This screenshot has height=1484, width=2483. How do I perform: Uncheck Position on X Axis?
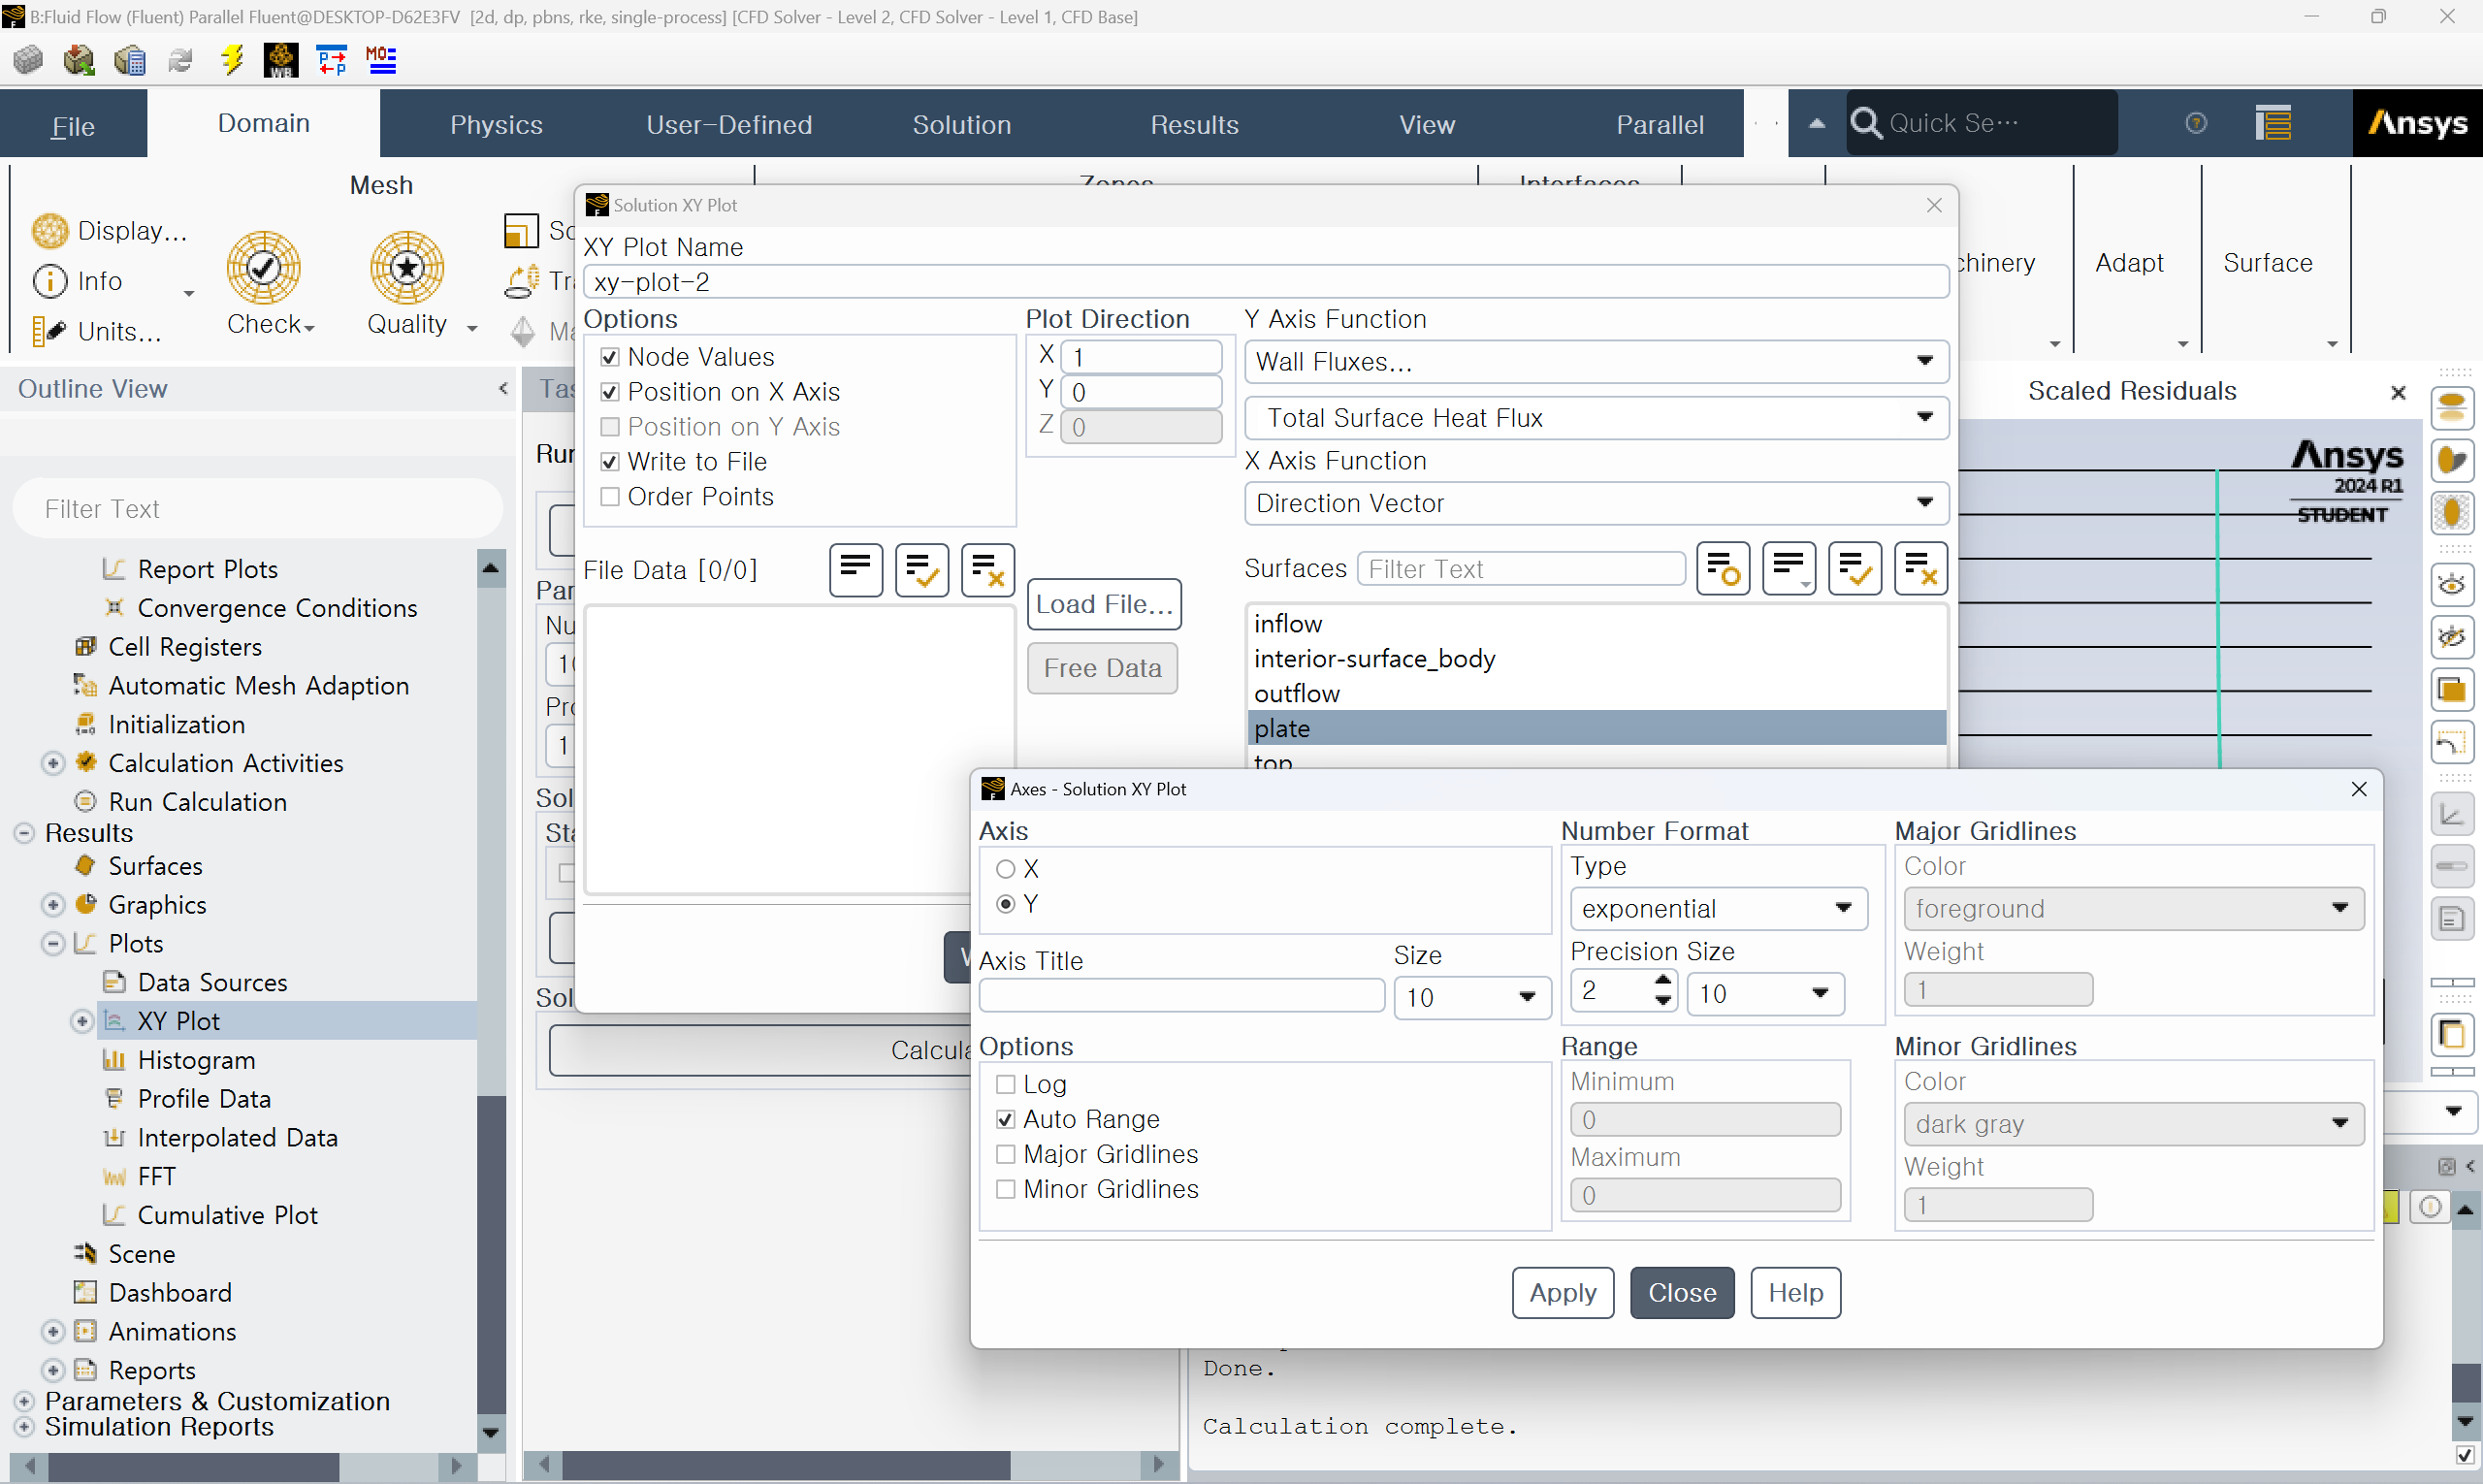(610, 392)
